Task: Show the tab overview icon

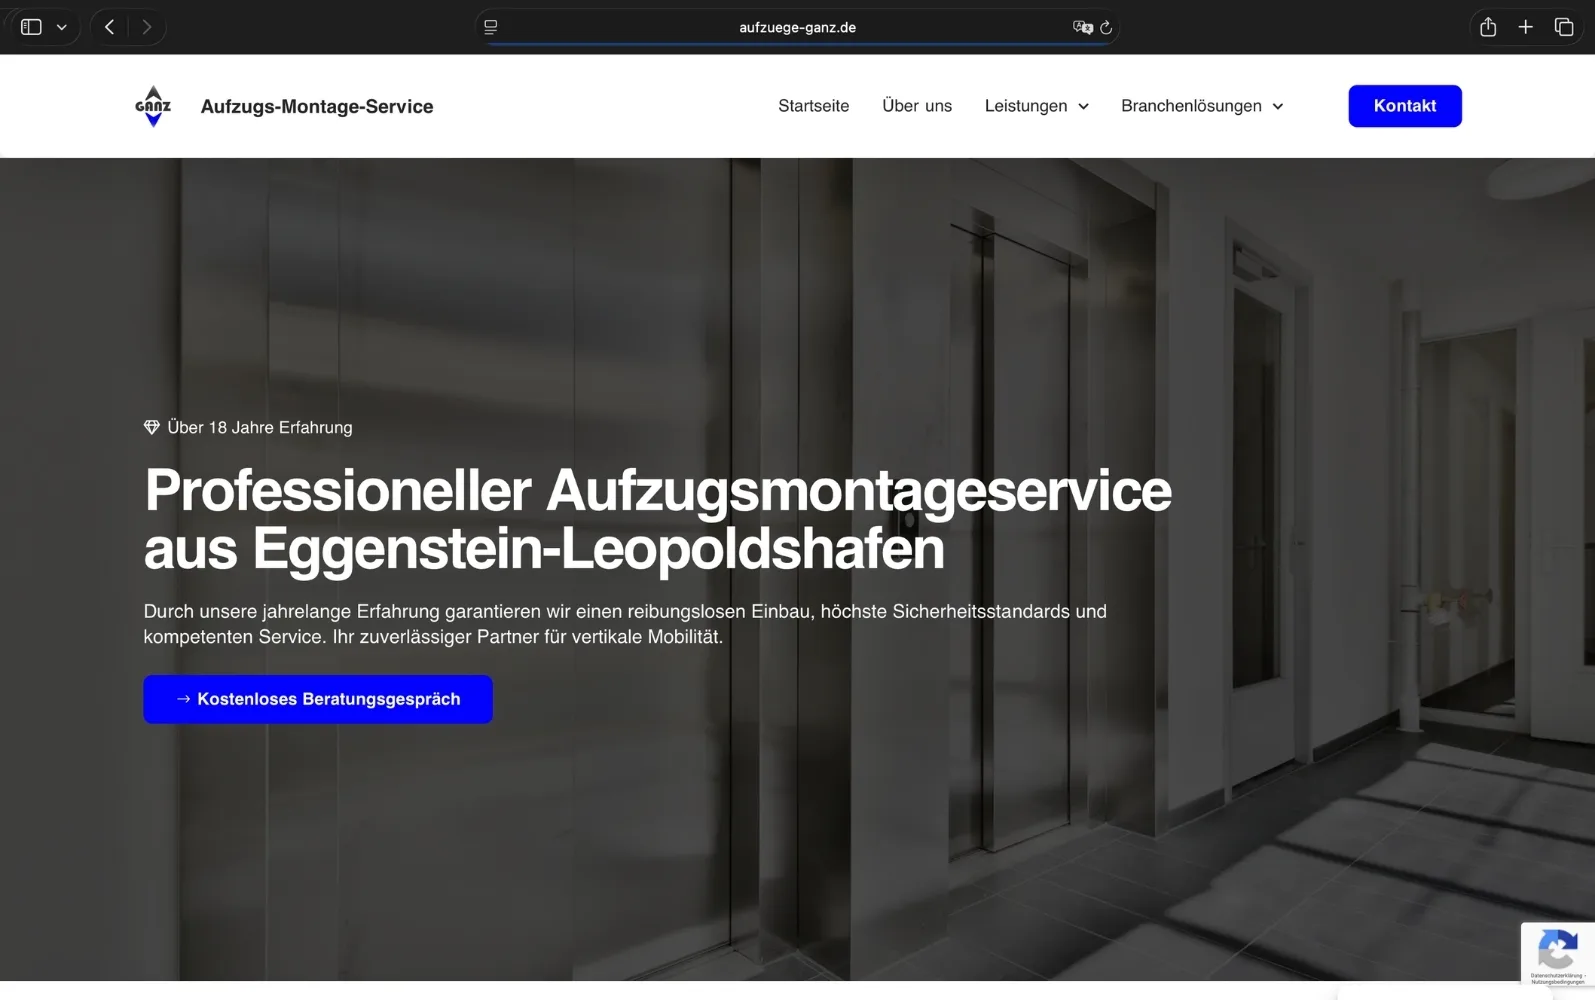Action: pyautogui.click(x=1564, y=27)
